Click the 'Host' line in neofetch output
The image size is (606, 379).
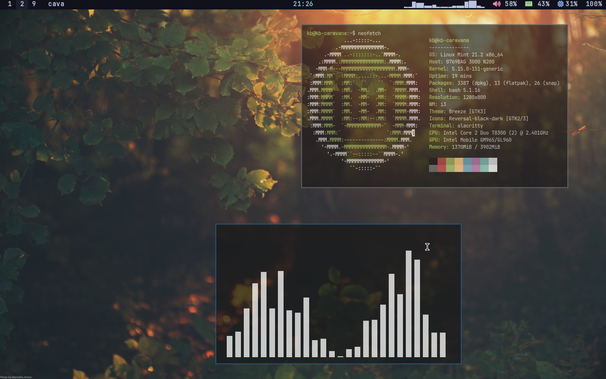(x=461, y=62)
